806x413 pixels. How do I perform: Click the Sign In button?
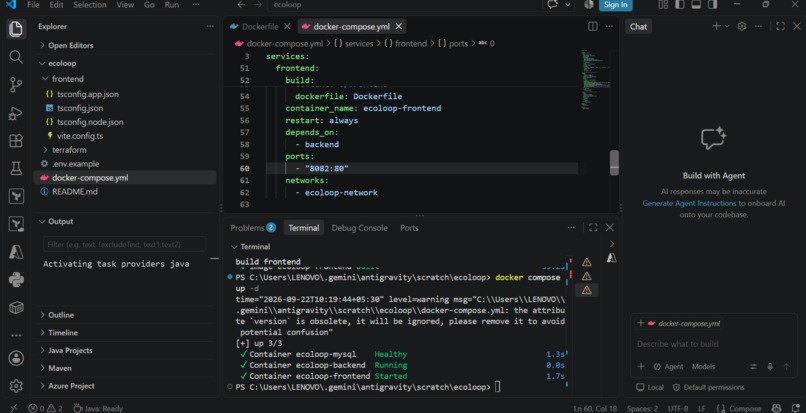pos(616,5)
